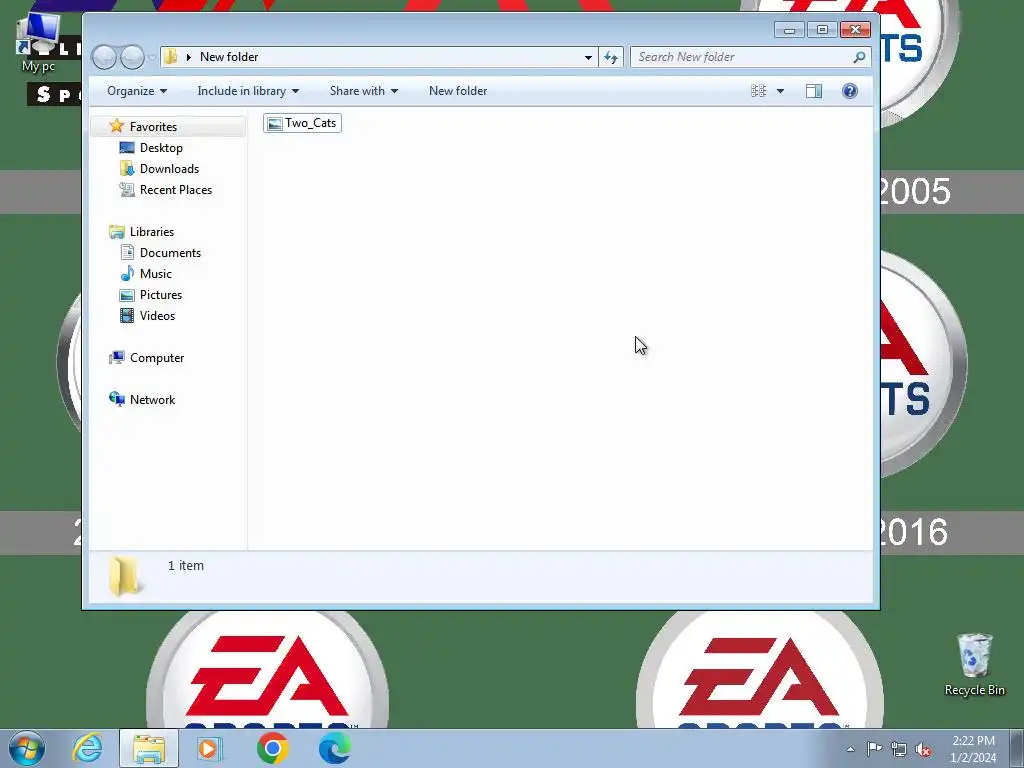Click the Music note icon

point(127,274)
